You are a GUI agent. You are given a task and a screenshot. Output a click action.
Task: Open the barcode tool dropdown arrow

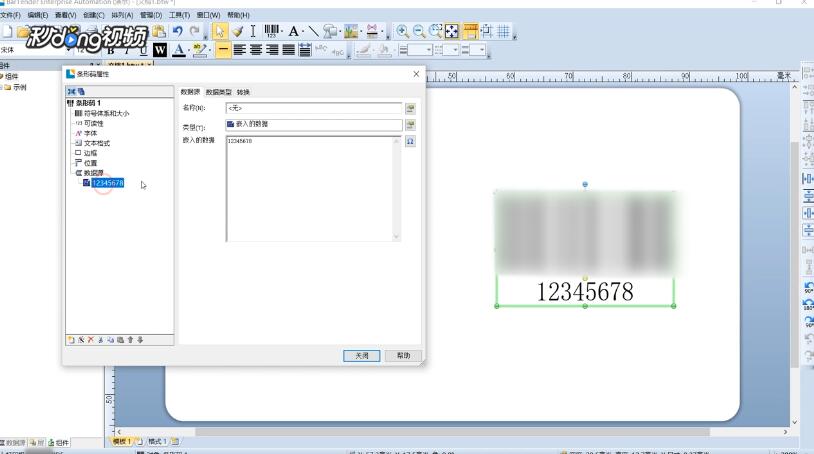[282, 32]
